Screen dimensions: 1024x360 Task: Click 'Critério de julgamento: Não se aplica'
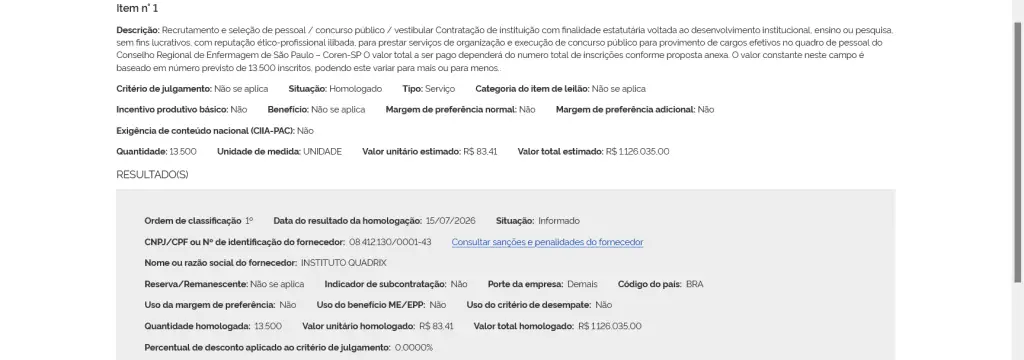pos(192,89)
